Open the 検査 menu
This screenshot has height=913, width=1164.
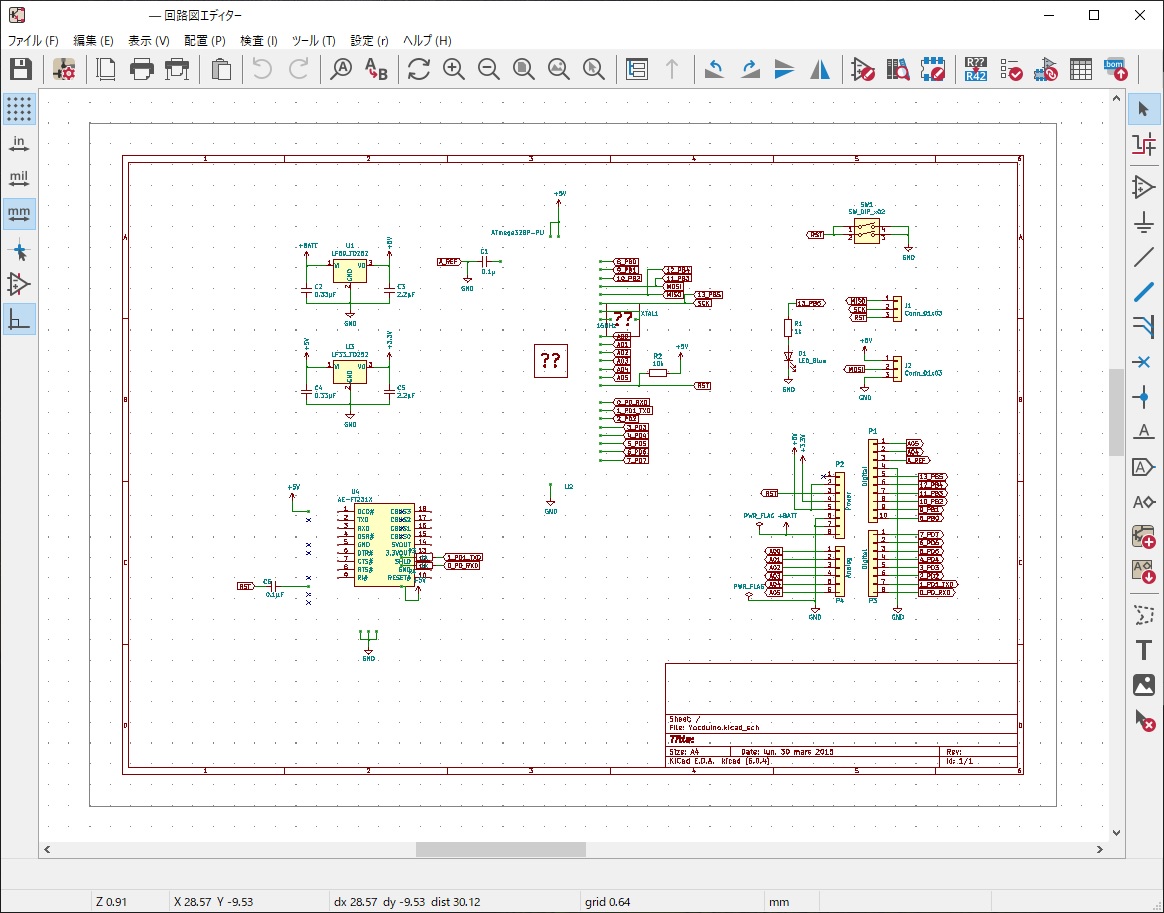point(259,41)
